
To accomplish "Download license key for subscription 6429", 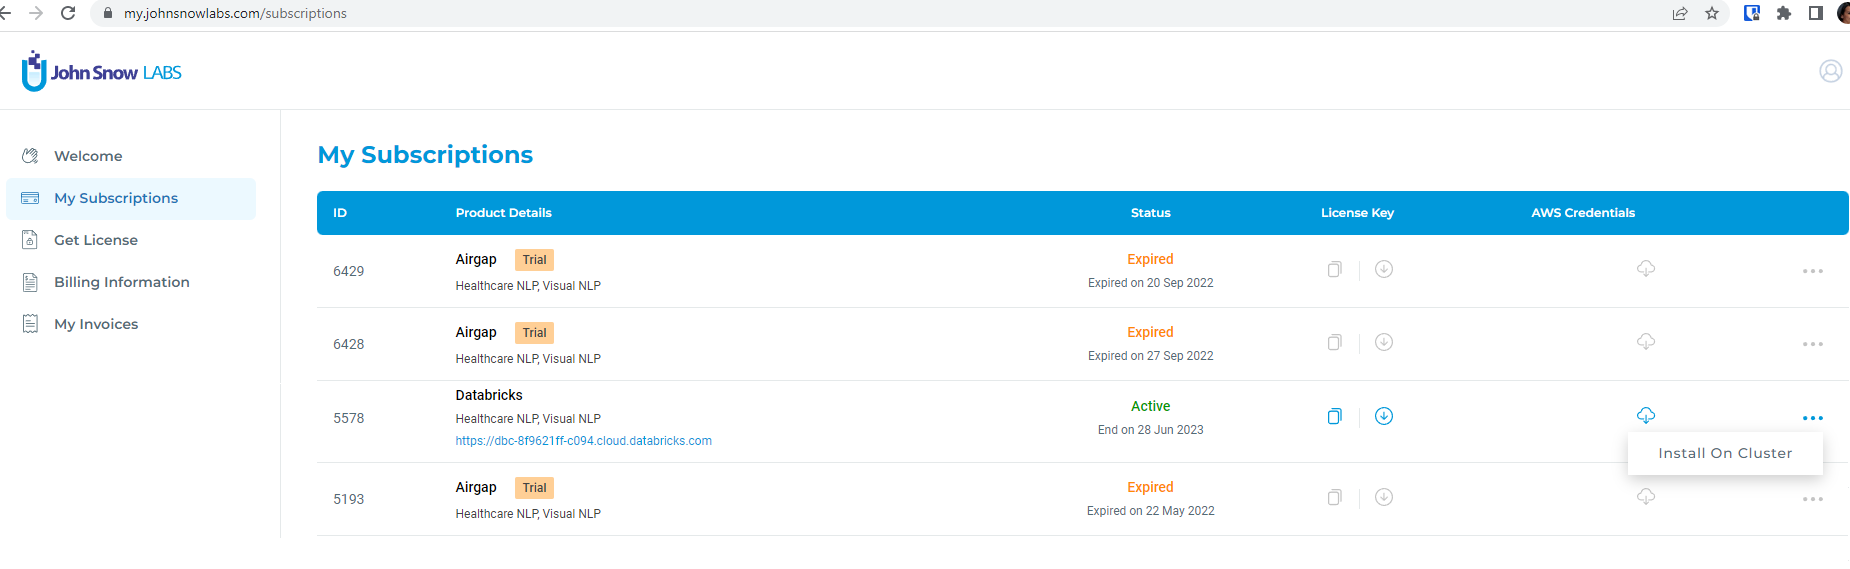I will coord(1384,269).
